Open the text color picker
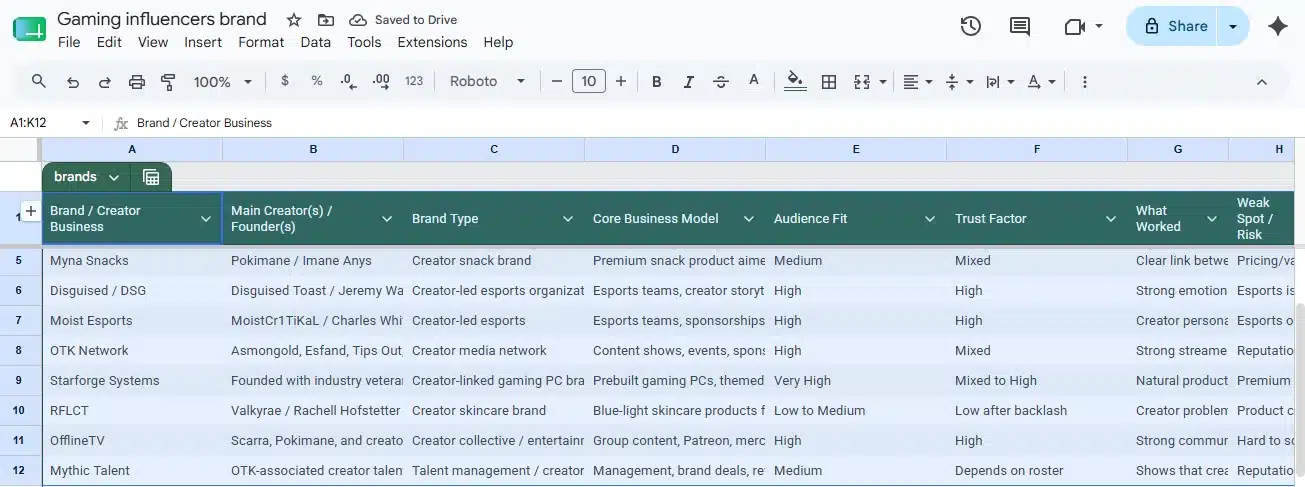The height and width of the screenshot is (487, 1305). pos(754,82)
